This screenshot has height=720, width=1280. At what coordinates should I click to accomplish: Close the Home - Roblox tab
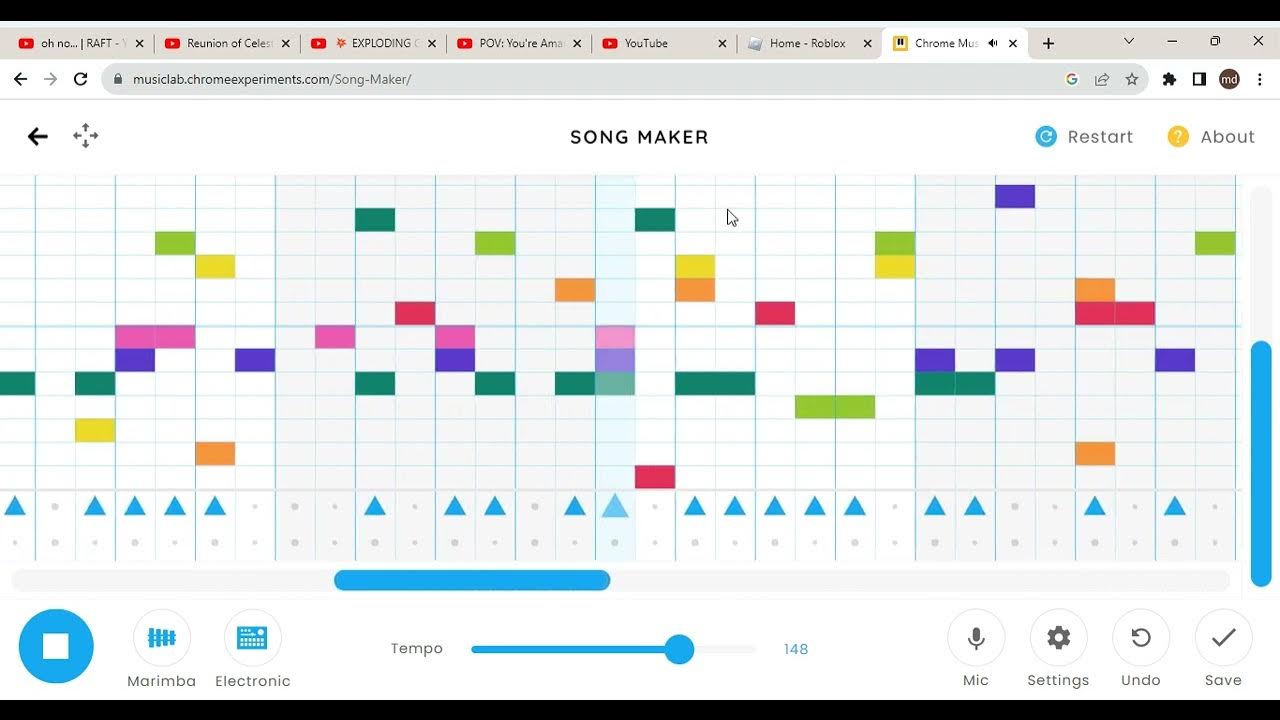pos(867,43)
